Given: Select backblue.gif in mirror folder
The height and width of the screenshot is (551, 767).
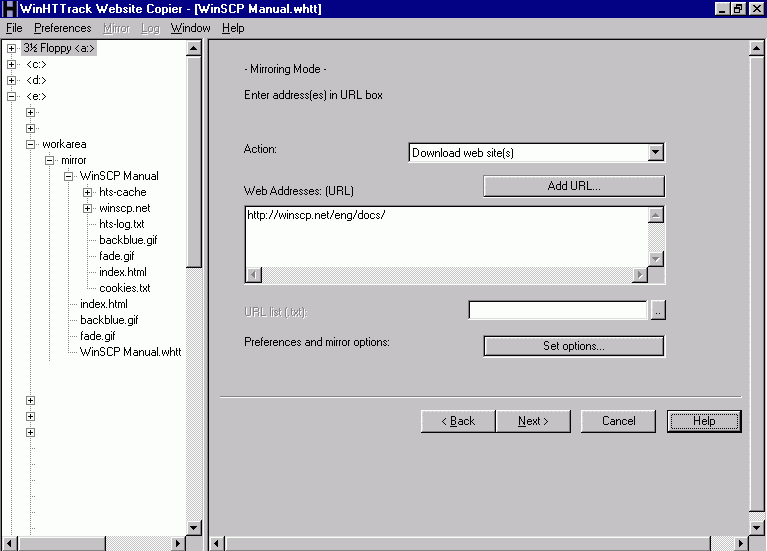Looking at the screenshot, I should (x=109, y=320).
